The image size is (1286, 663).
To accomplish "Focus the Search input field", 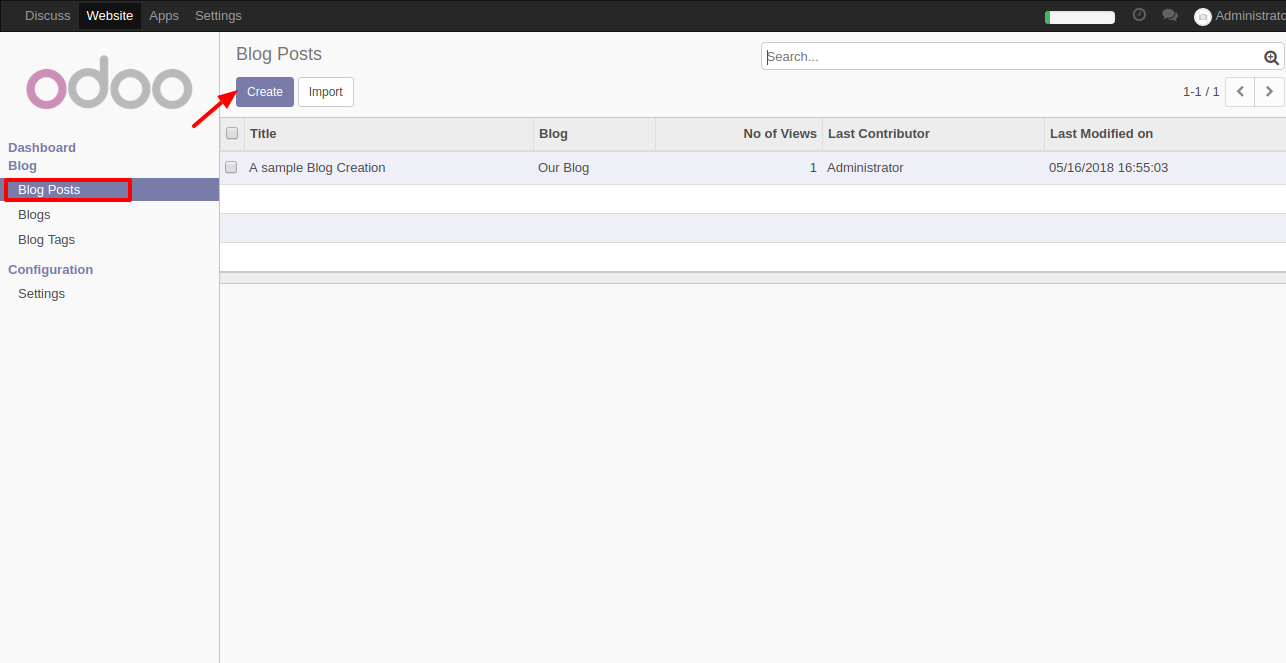I will coord(1012,56).
